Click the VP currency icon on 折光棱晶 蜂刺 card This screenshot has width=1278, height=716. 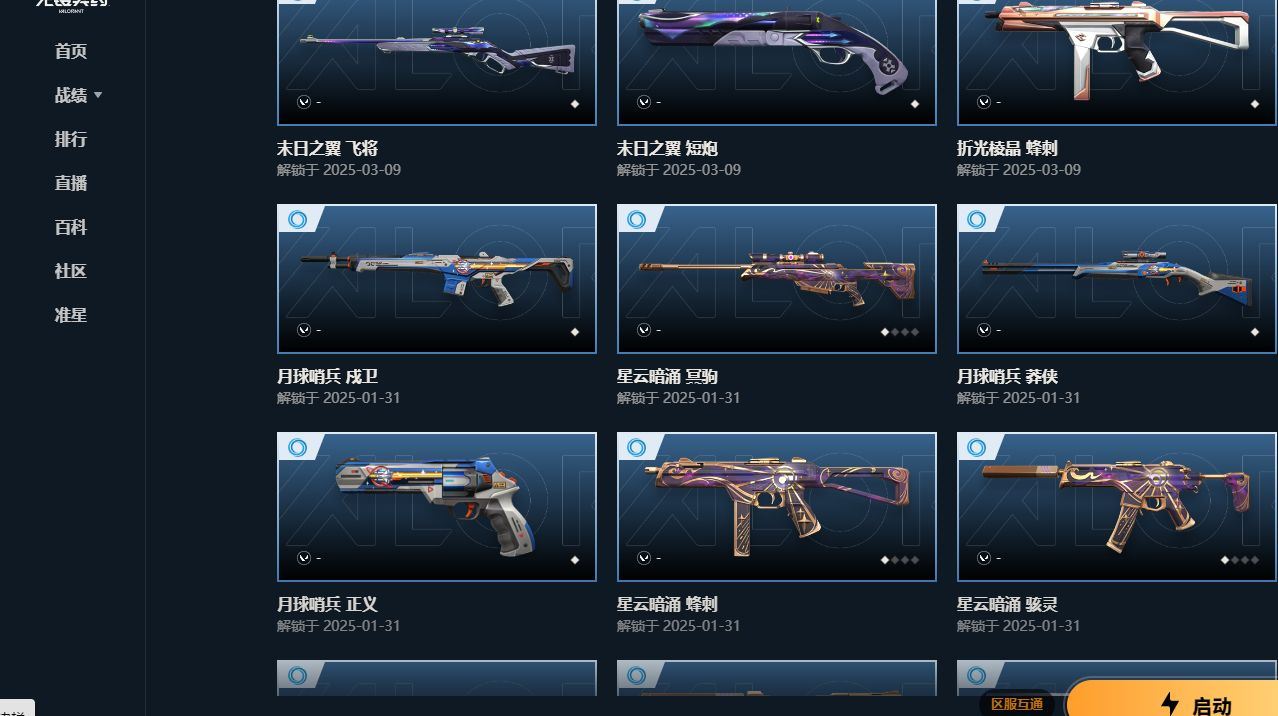point(984,102)
